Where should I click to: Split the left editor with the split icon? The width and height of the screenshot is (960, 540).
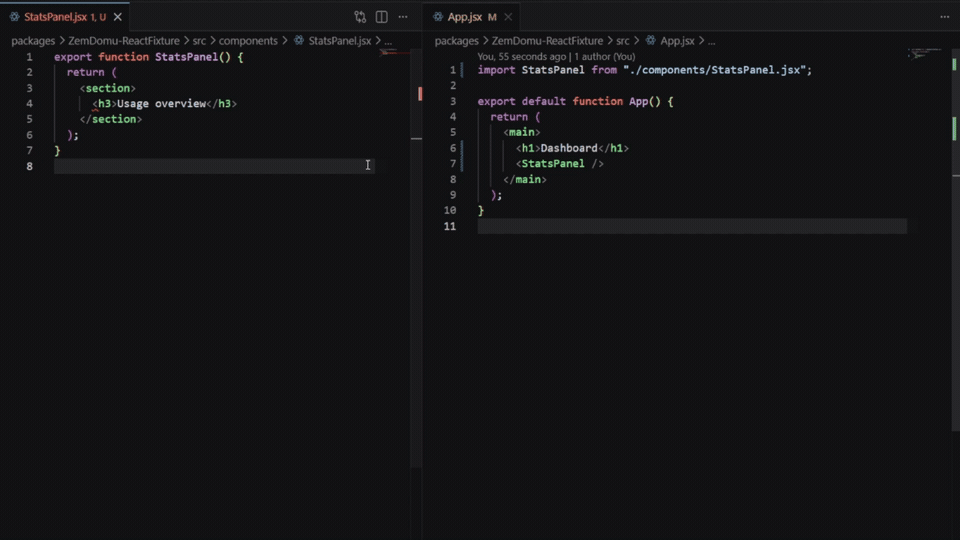click(x=381, y=17)
